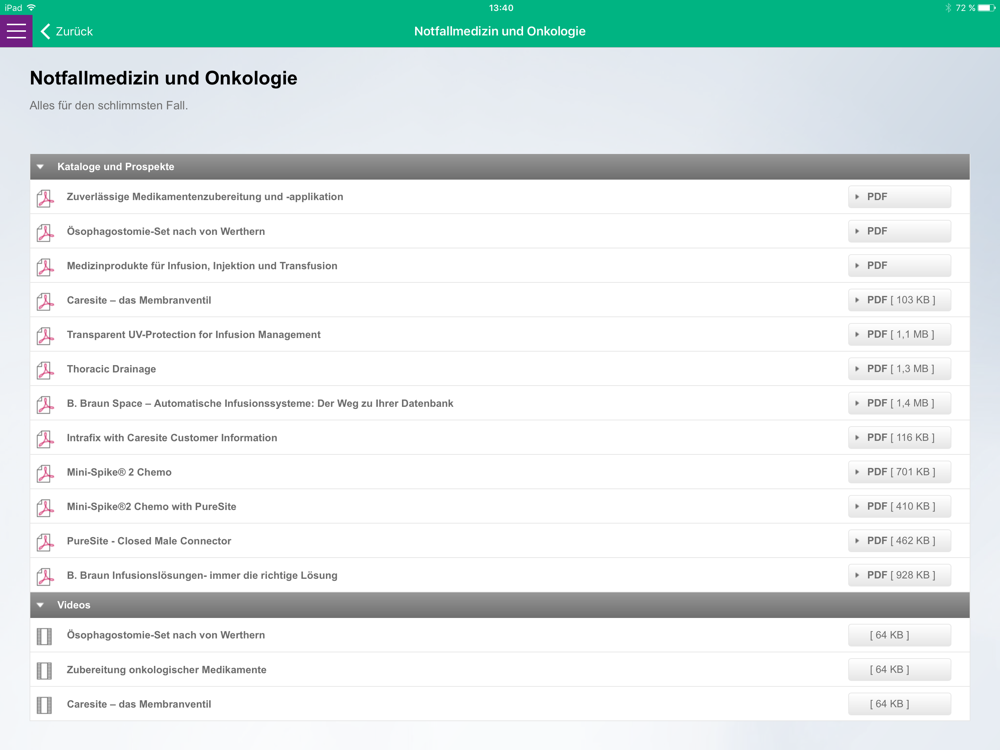
Task: Click PDF icon of Medizinprodukte für Infusion row
Action: pos(45,267)
